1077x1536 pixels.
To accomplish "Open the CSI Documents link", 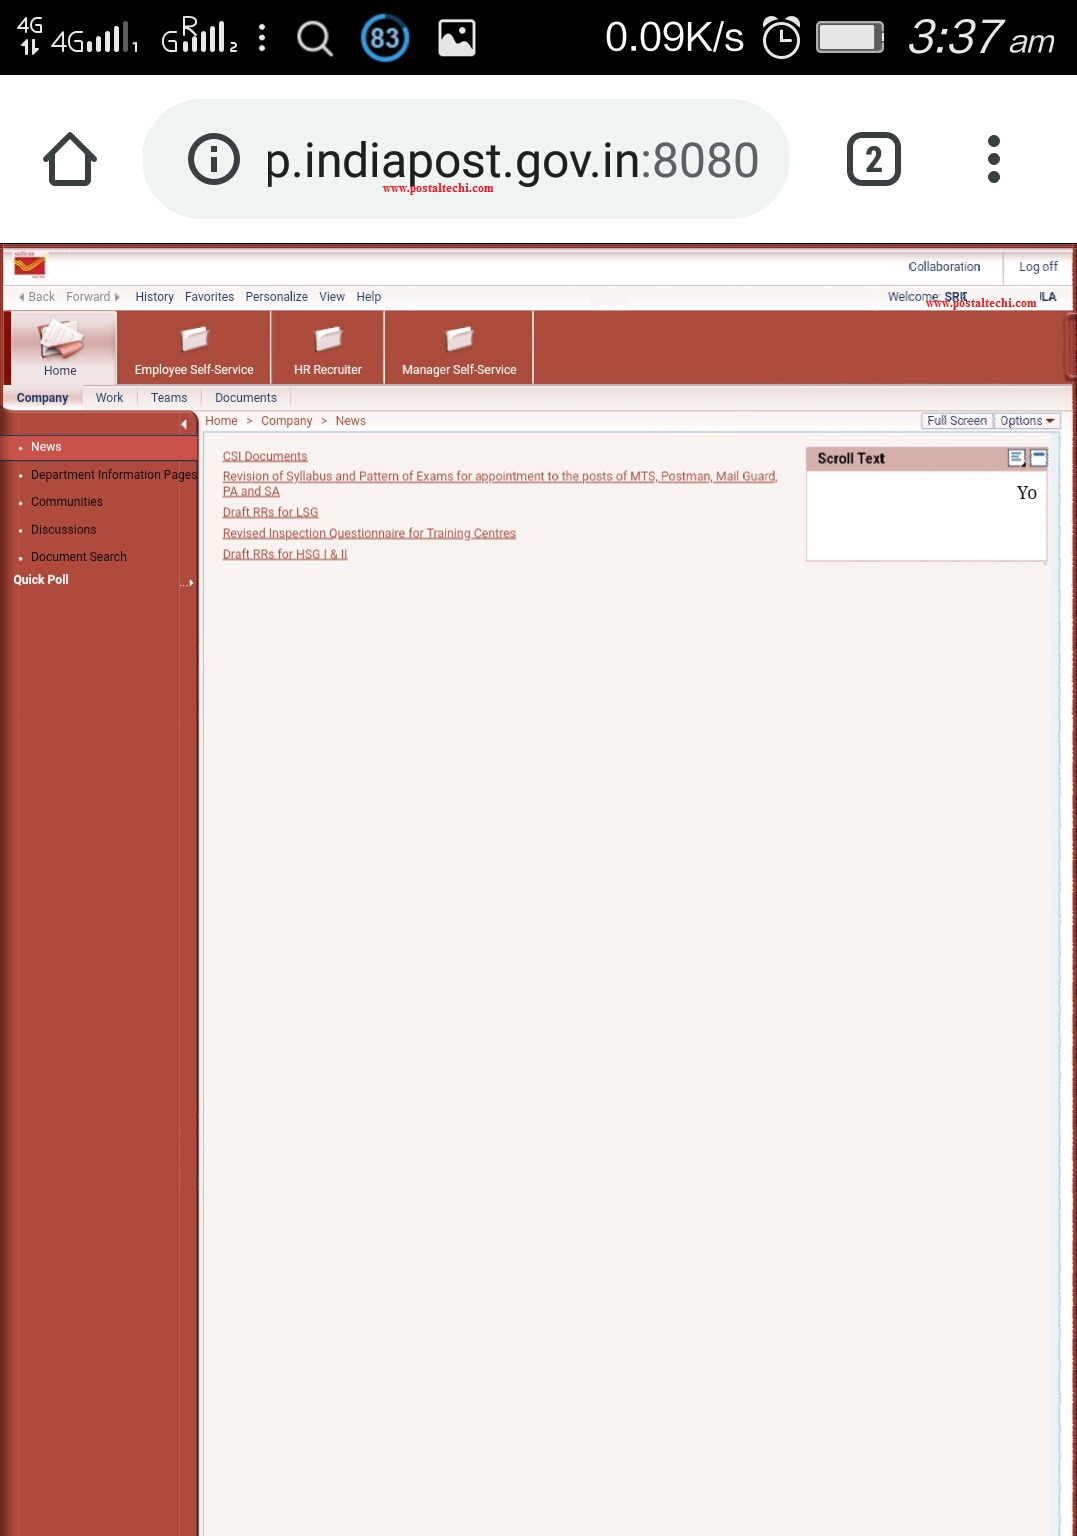I will 265,457.
